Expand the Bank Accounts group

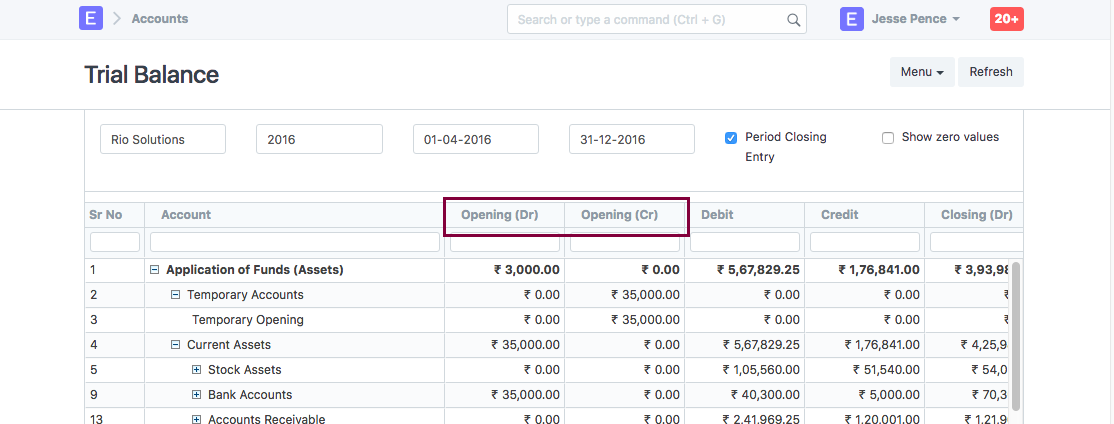click(197, 395)
